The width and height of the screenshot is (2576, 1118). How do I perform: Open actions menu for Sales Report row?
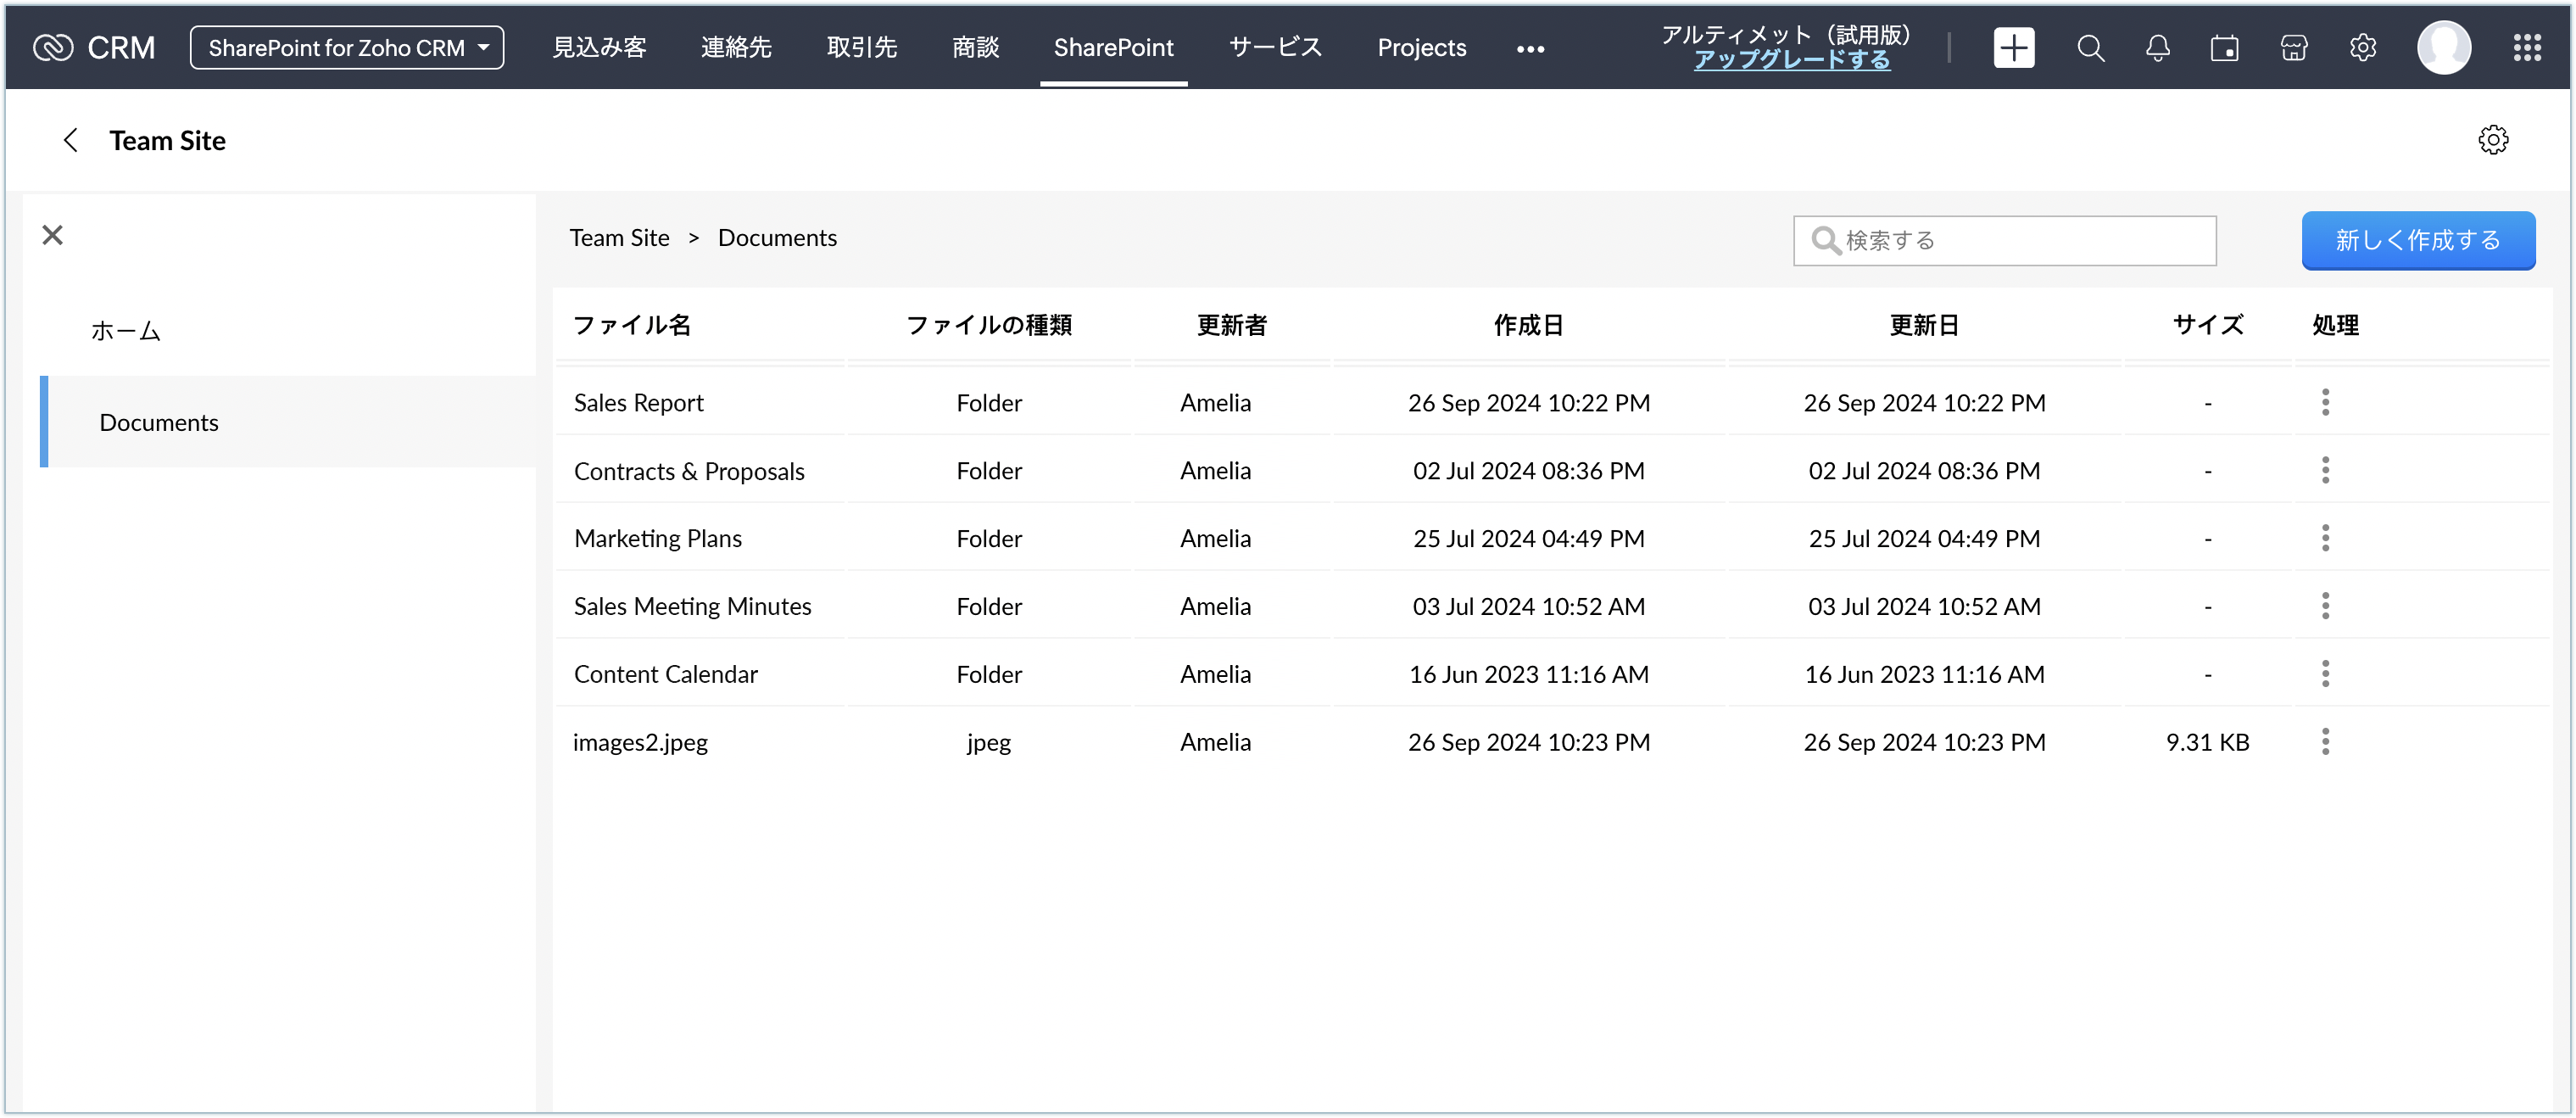(x=2325, y=402)
